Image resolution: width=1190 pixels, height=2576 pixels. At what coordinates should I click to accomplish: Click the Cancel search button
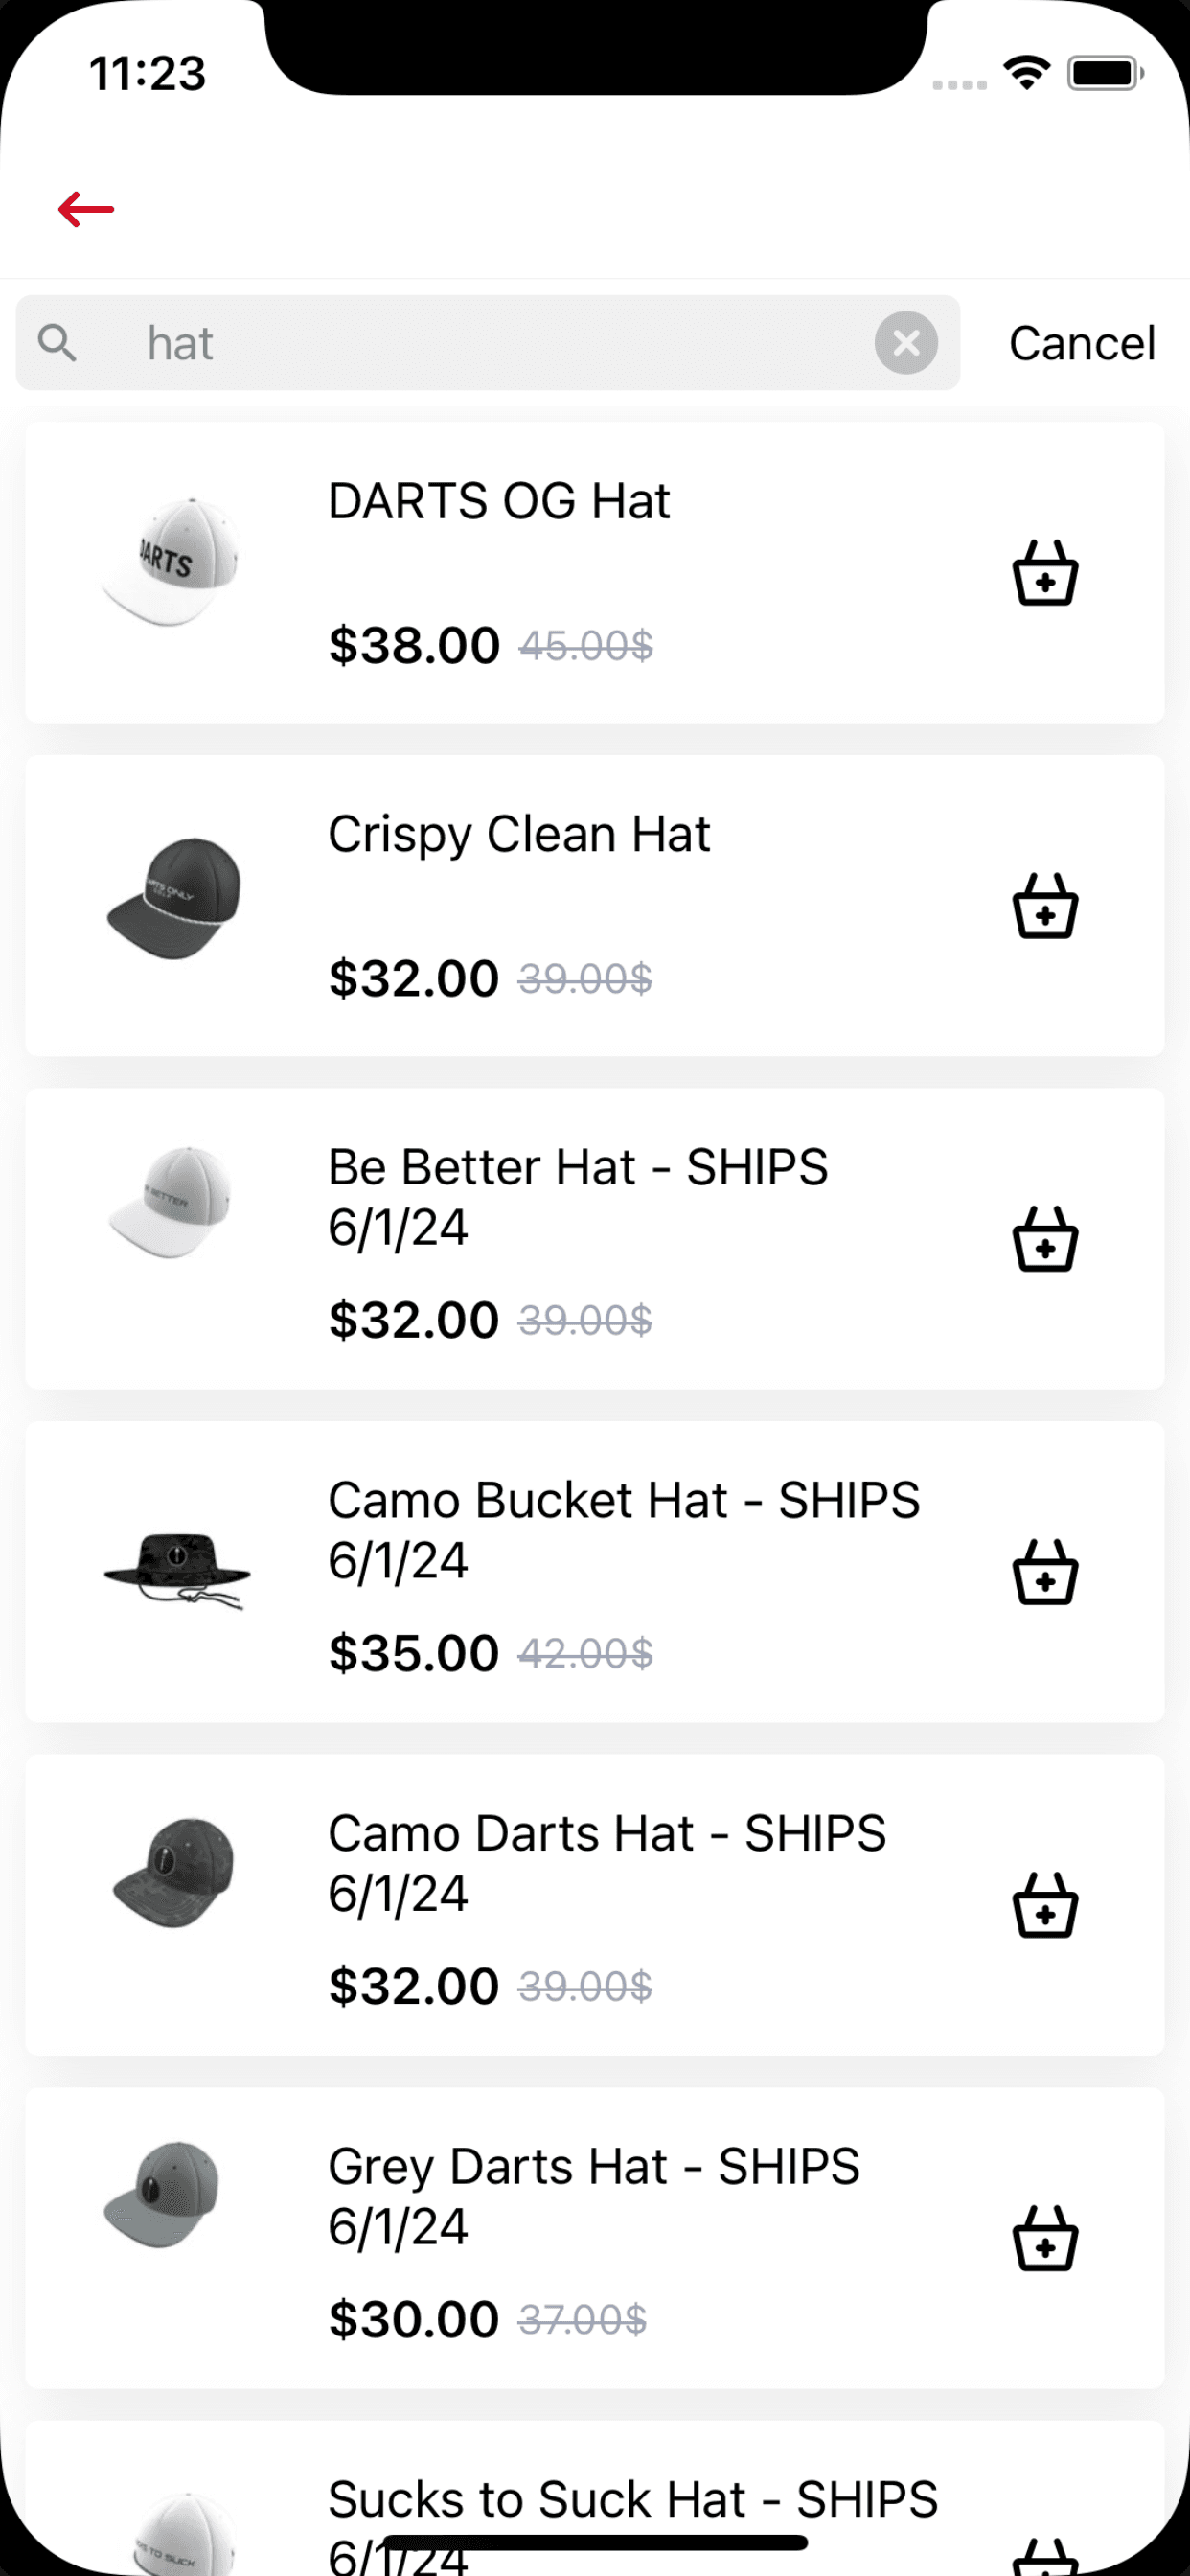tap(1082, 343)
